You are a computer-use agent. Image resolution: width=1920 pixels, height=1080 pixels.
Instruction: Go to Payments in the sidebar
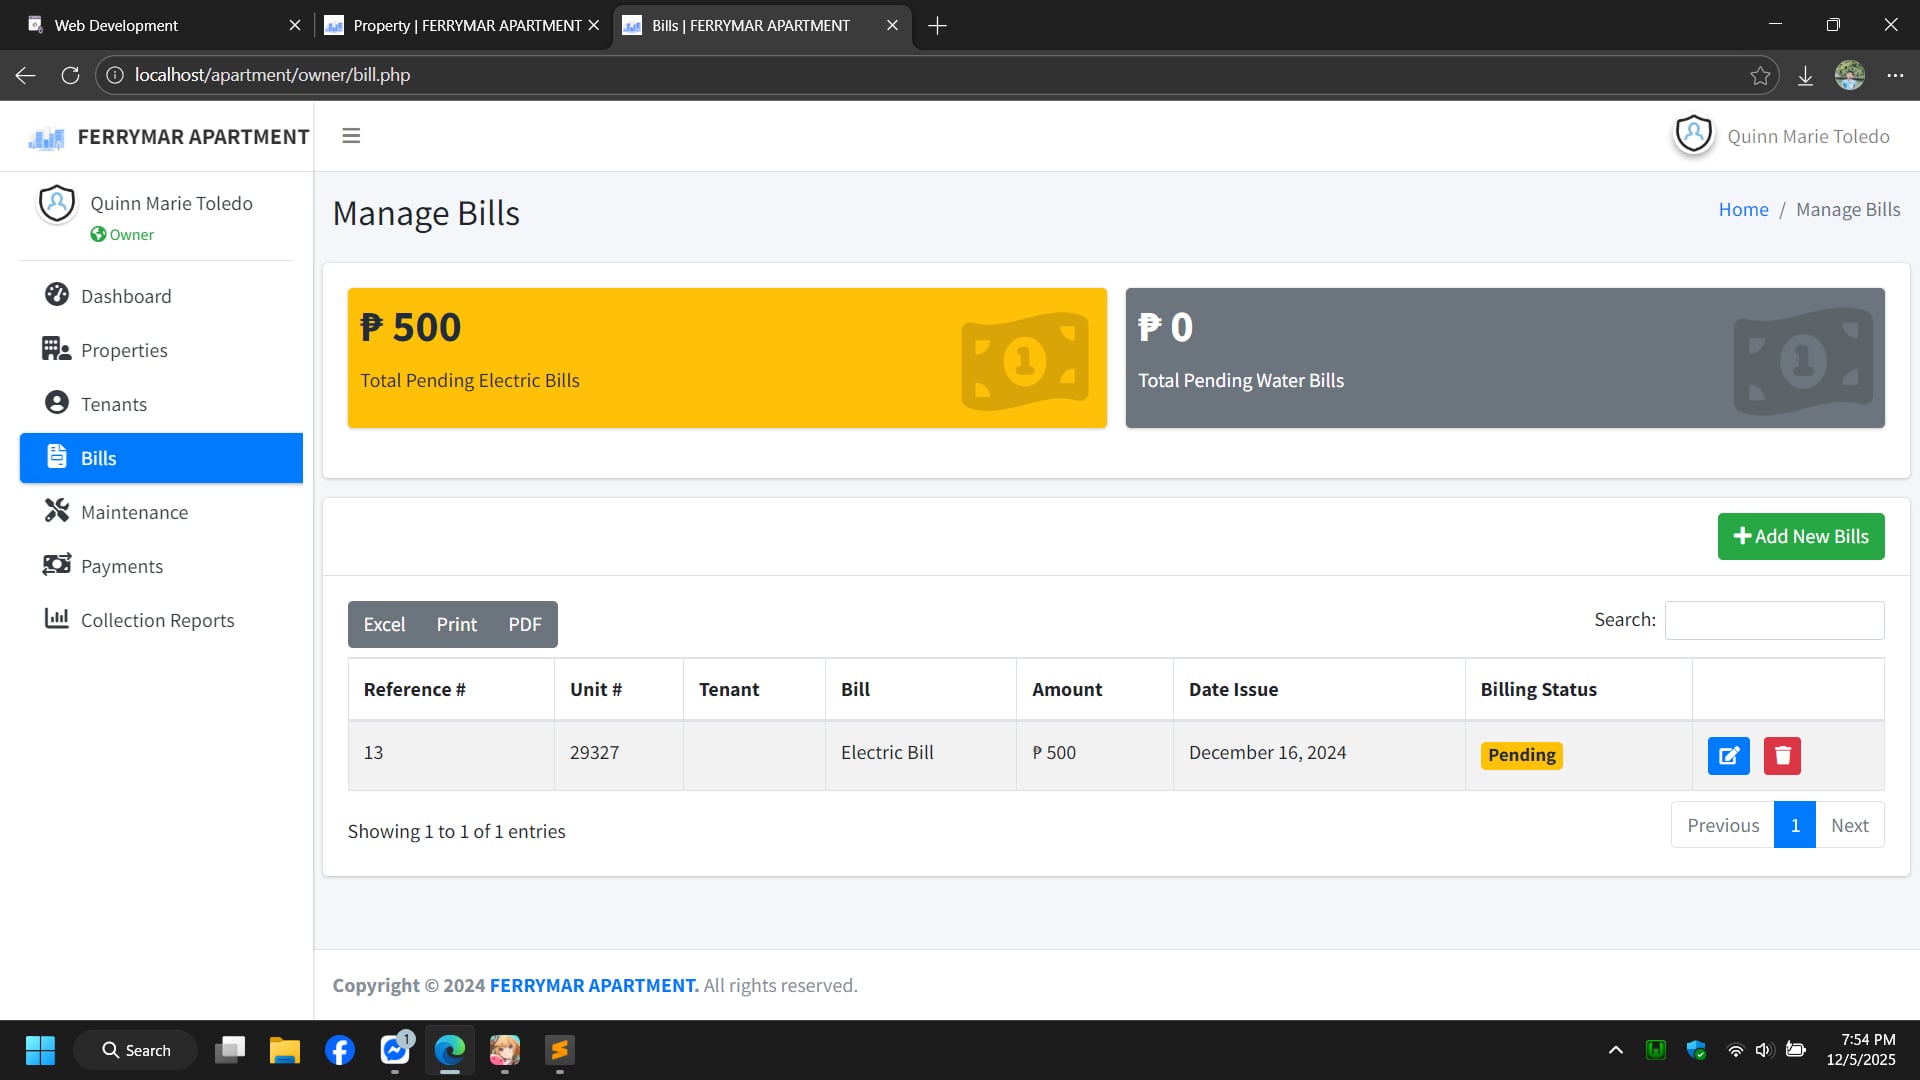122,566
